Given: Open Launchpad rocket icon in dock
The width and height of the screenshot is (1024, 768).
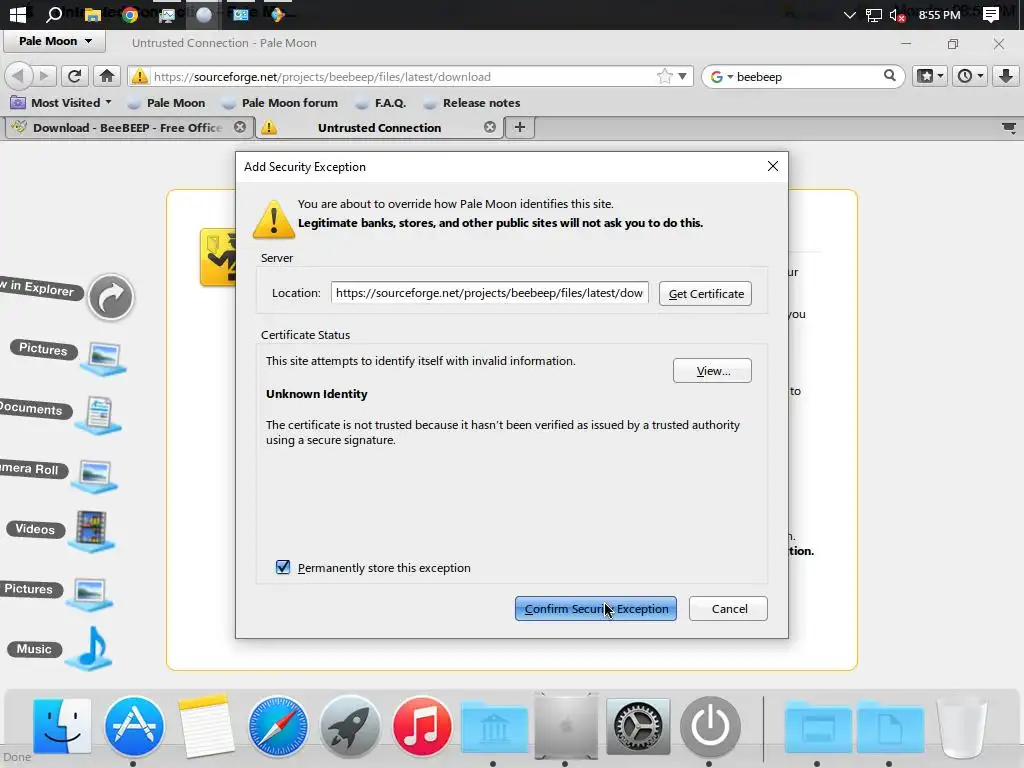Looking at the screenshot, I should point(350,726).
